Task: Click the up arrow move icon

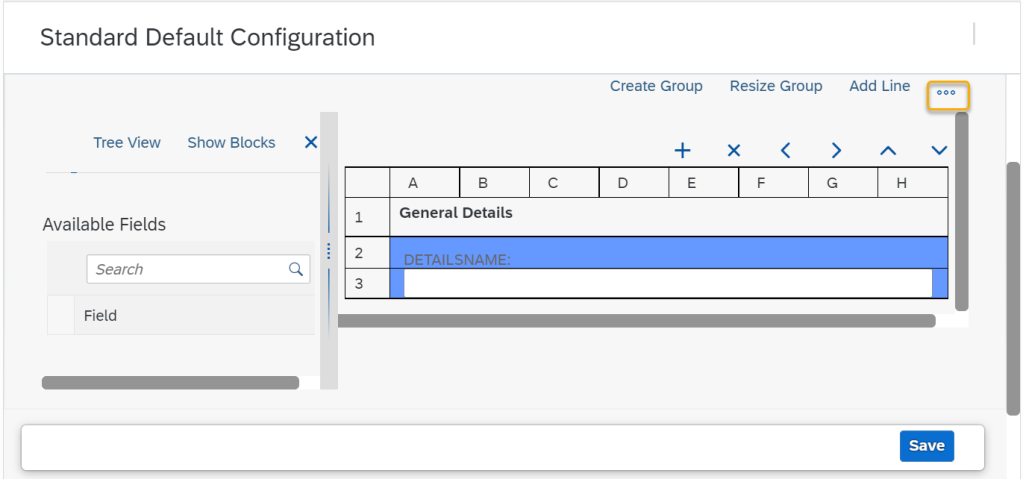Action: (x=888, y=151)
